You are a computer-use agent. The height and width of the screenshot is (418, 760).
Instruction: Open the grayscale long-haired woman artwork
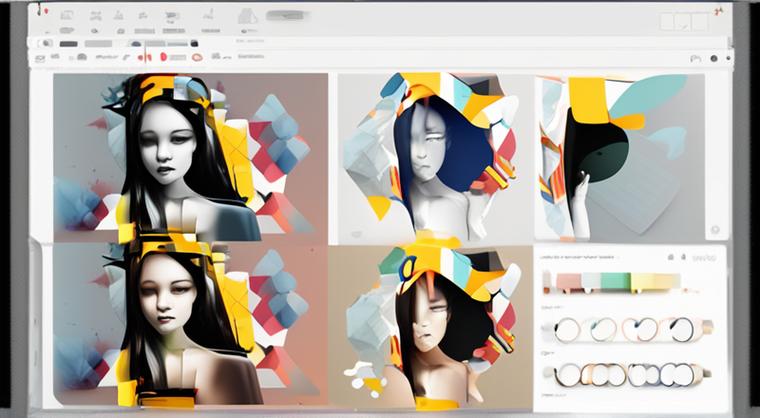point(190,158)
